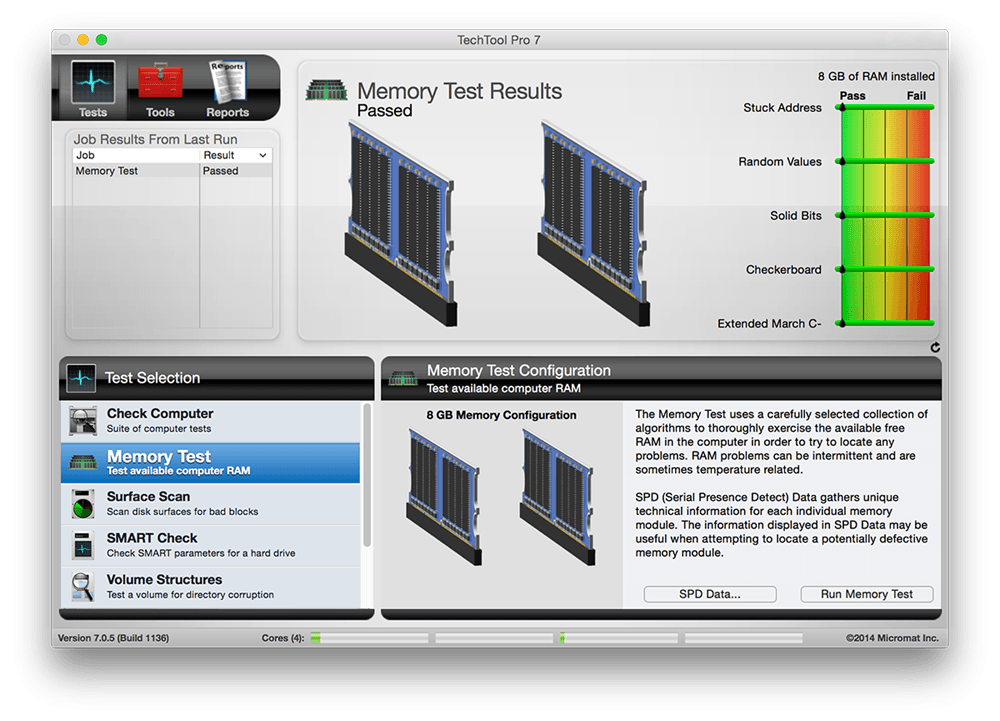Click the Passed result cell
Screen dimensions: 1000x721
(x=236, y=171)
